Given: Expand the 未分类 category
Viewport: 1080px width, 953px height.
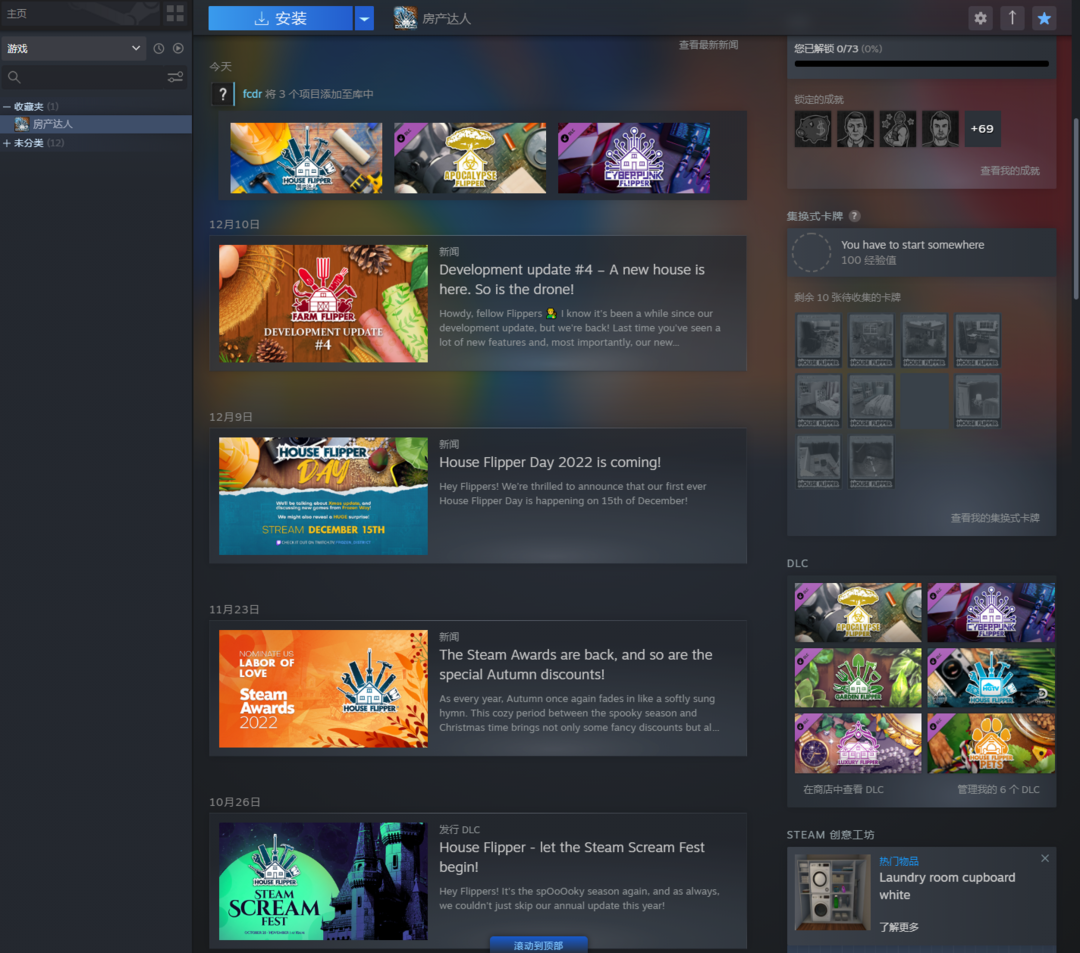Looking at the screenshot, I should point(7,143).
